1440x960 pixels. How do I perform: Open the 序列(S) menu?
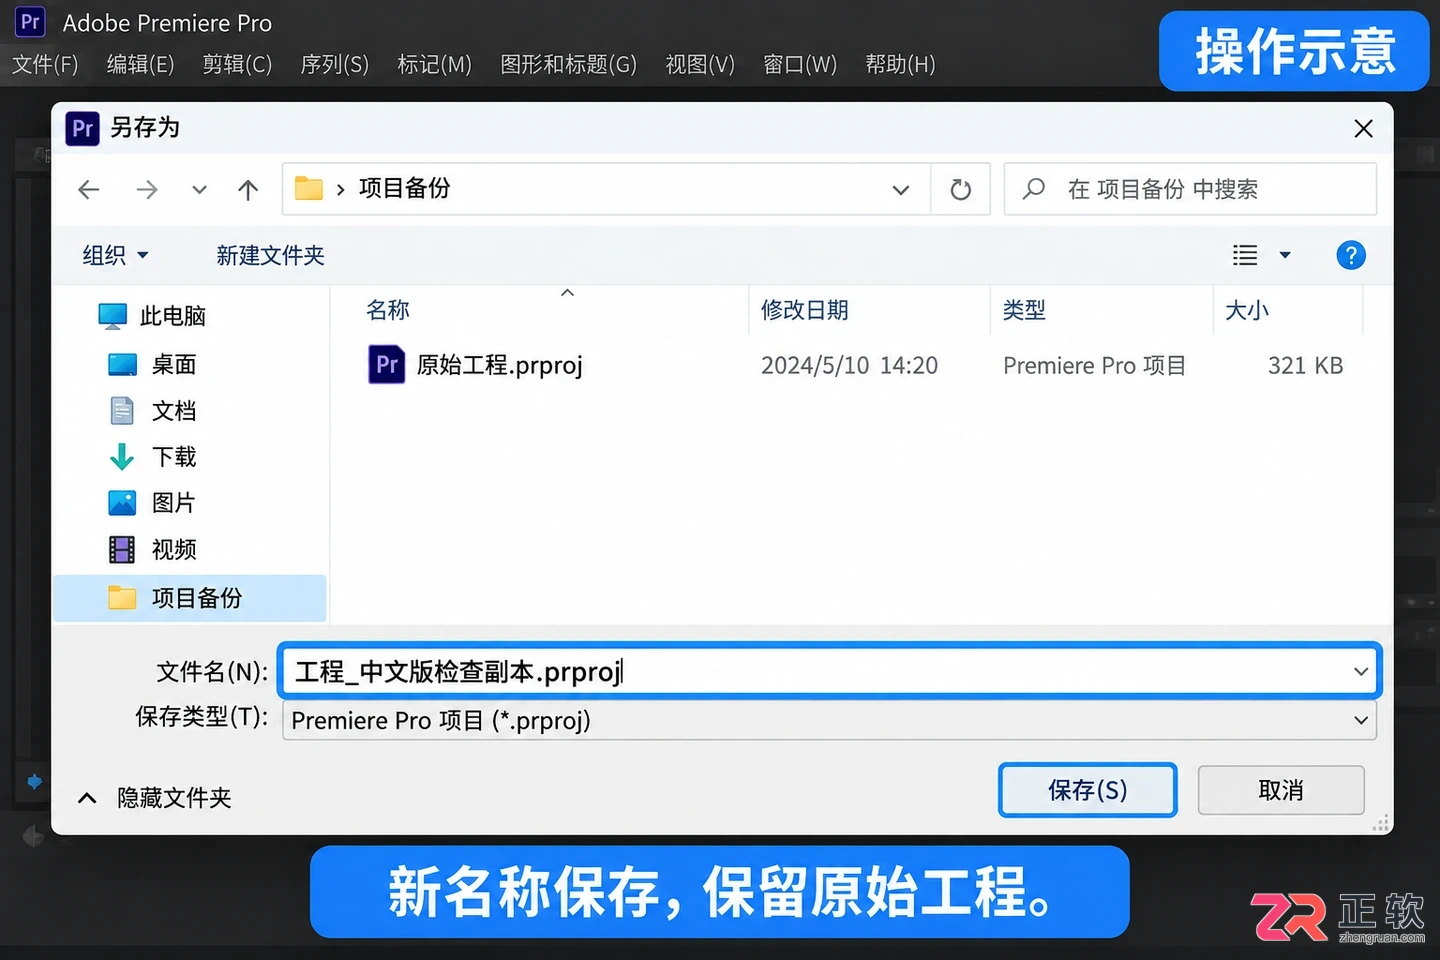click(x=335, y=64)
